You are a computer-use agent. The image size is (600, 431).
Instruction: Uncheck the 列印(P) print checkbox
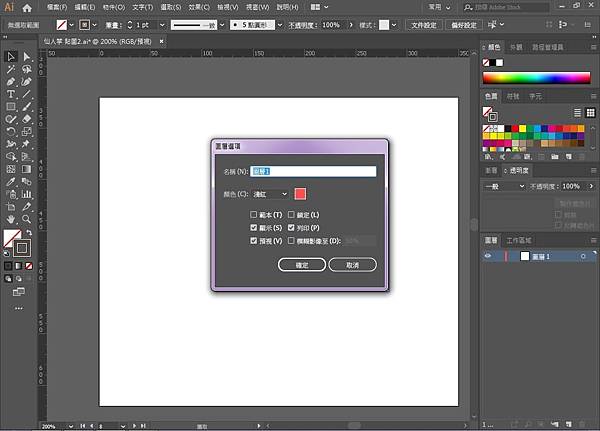click(x=291, y=228)
